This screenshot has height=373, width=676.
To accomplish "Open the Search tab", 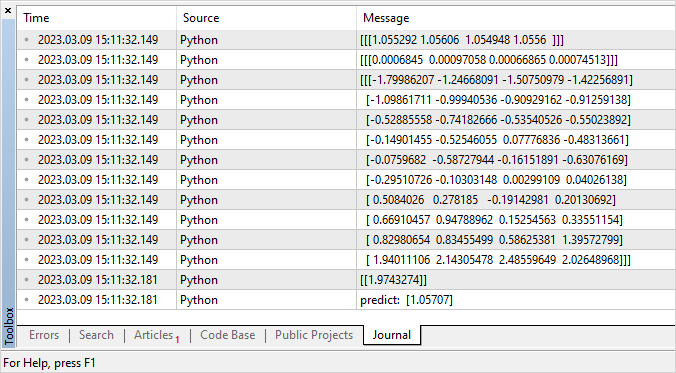I will coord(96,335).
